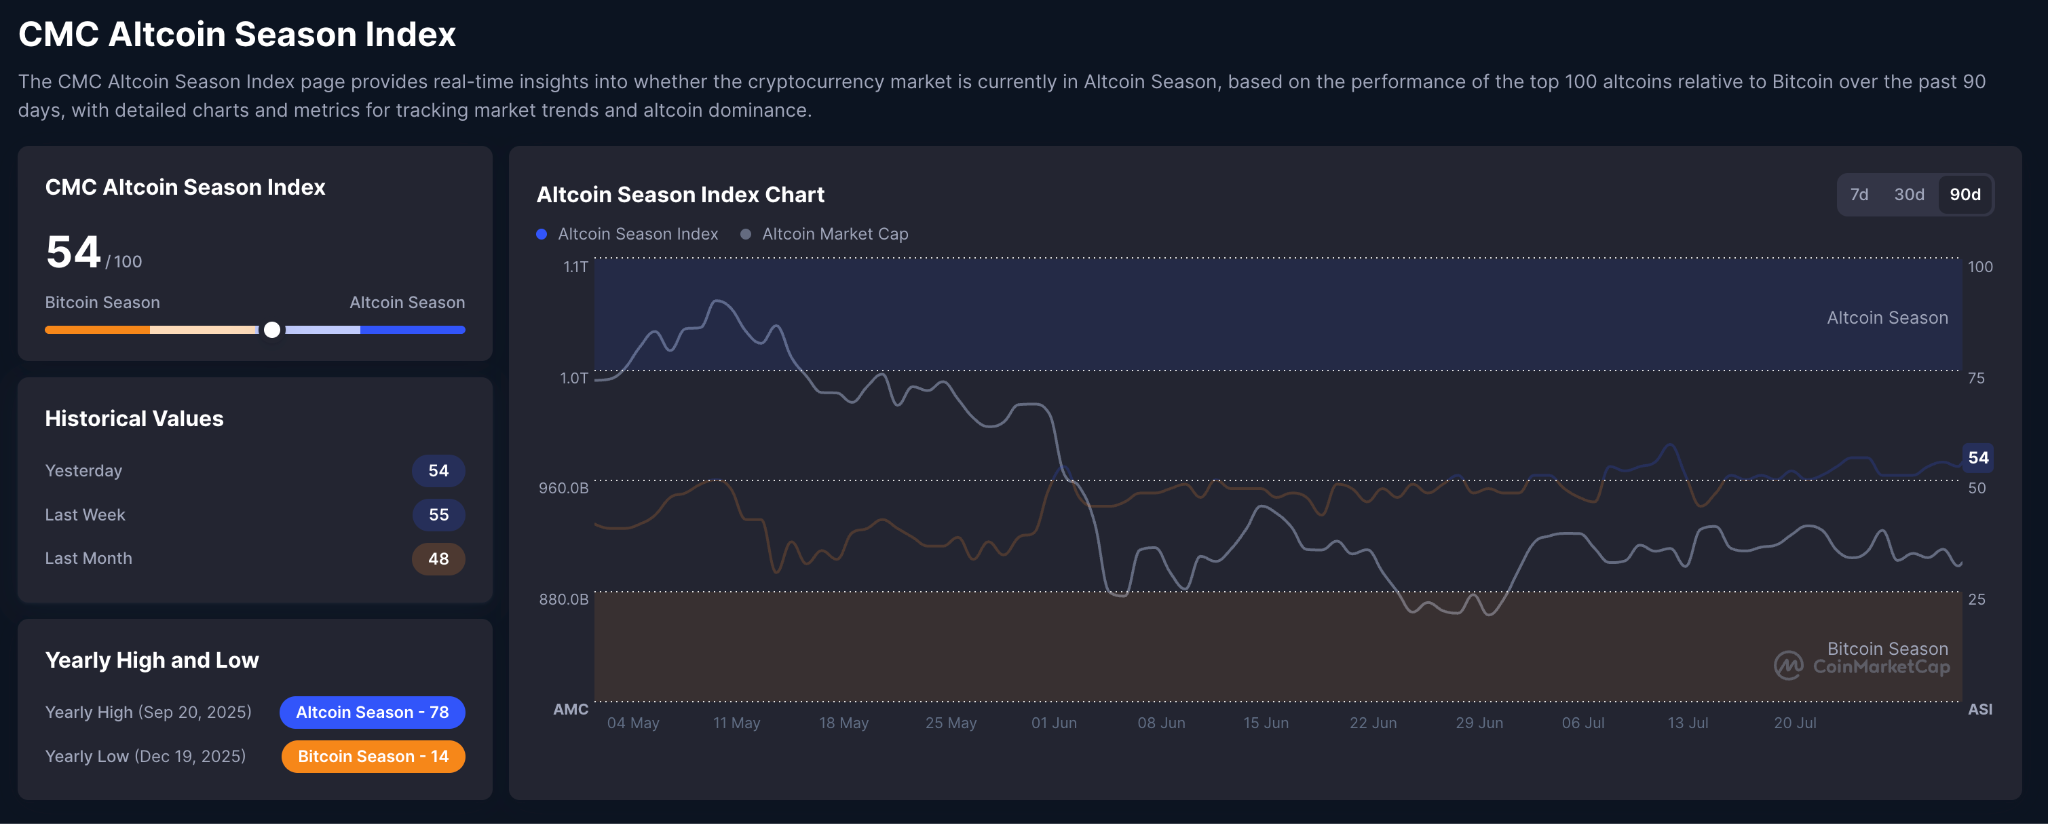This screenshot has height=824, width=2048.
Task: Click the season index slider handle
Action: tap(272, 330)
